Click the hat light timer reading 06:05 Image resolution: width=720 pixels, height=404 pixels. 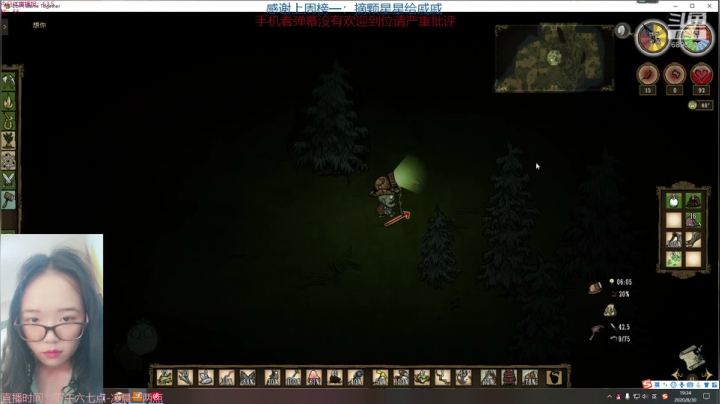(x=624, y=282)
